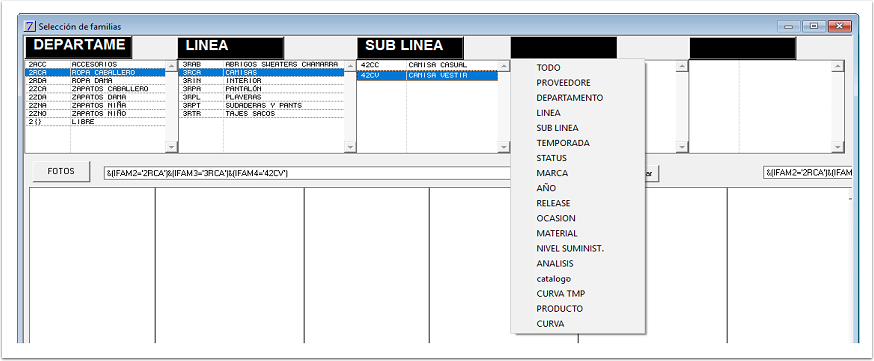Choose TEMPORADA from the context menu
This screenshot has height=361, width=874.
pos(578,143)
